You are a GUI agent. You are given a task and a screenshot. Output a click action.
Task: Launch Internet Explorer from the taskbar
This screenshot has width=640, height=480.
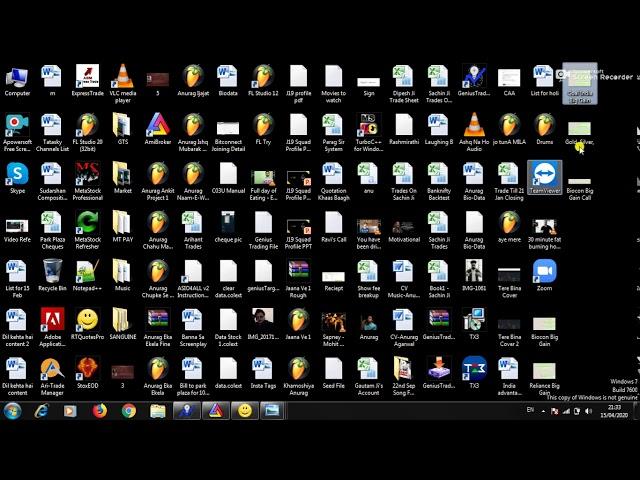click(42, 411)
